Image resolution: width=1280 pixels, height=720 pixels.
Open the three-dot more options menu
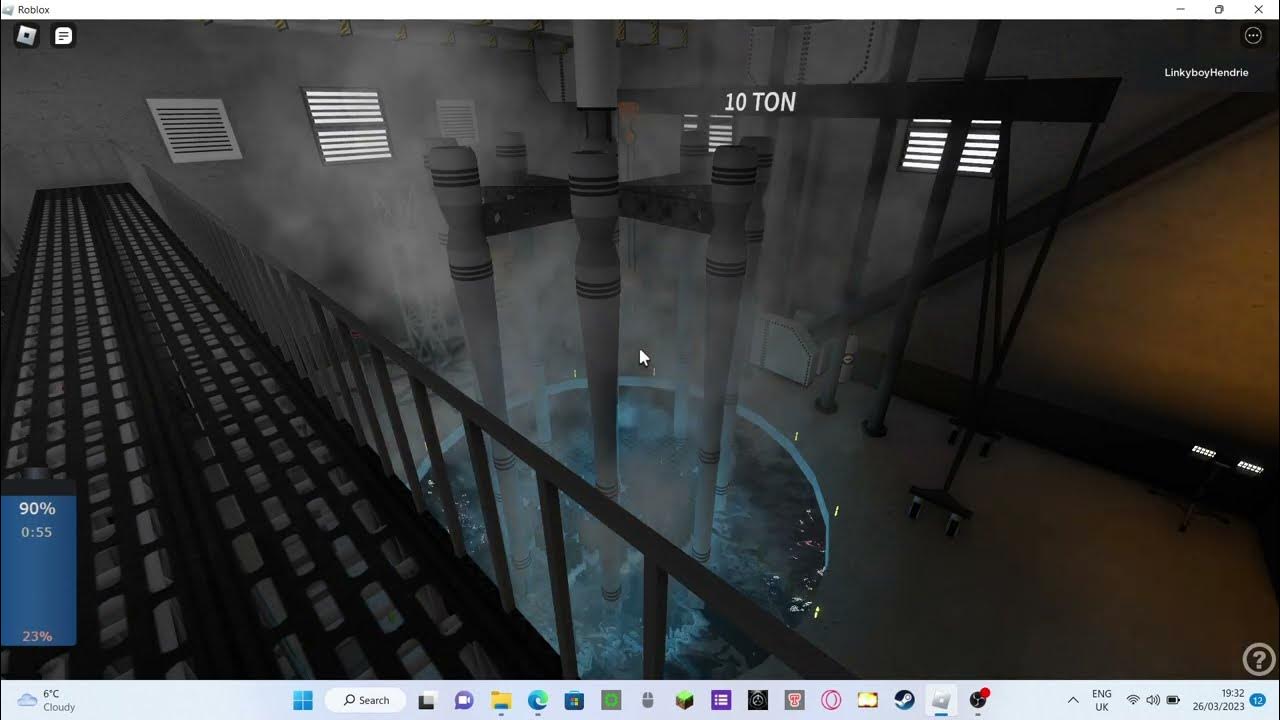coord(1253,36)
